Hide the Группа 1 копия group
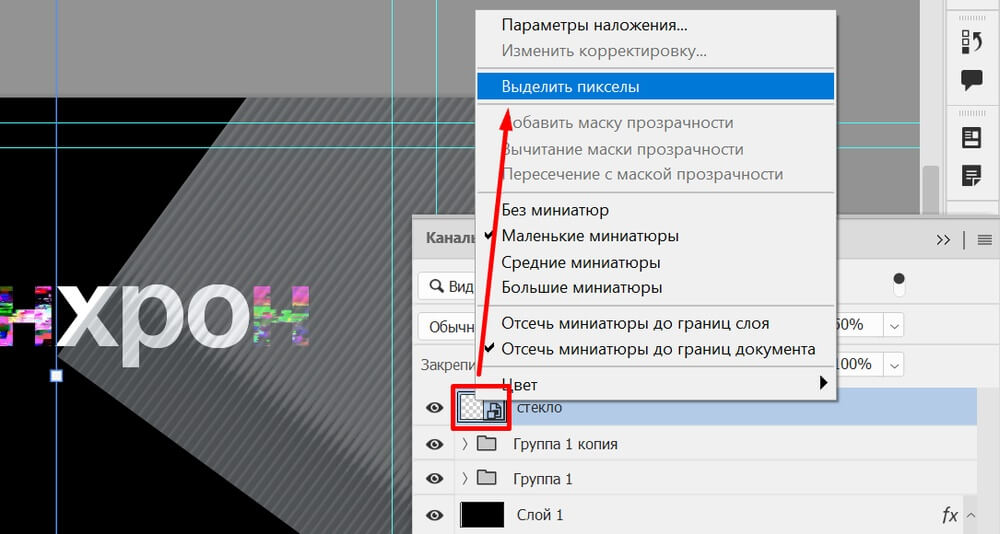The height and width of the screenshot is (534, 1000). point(434,443)
